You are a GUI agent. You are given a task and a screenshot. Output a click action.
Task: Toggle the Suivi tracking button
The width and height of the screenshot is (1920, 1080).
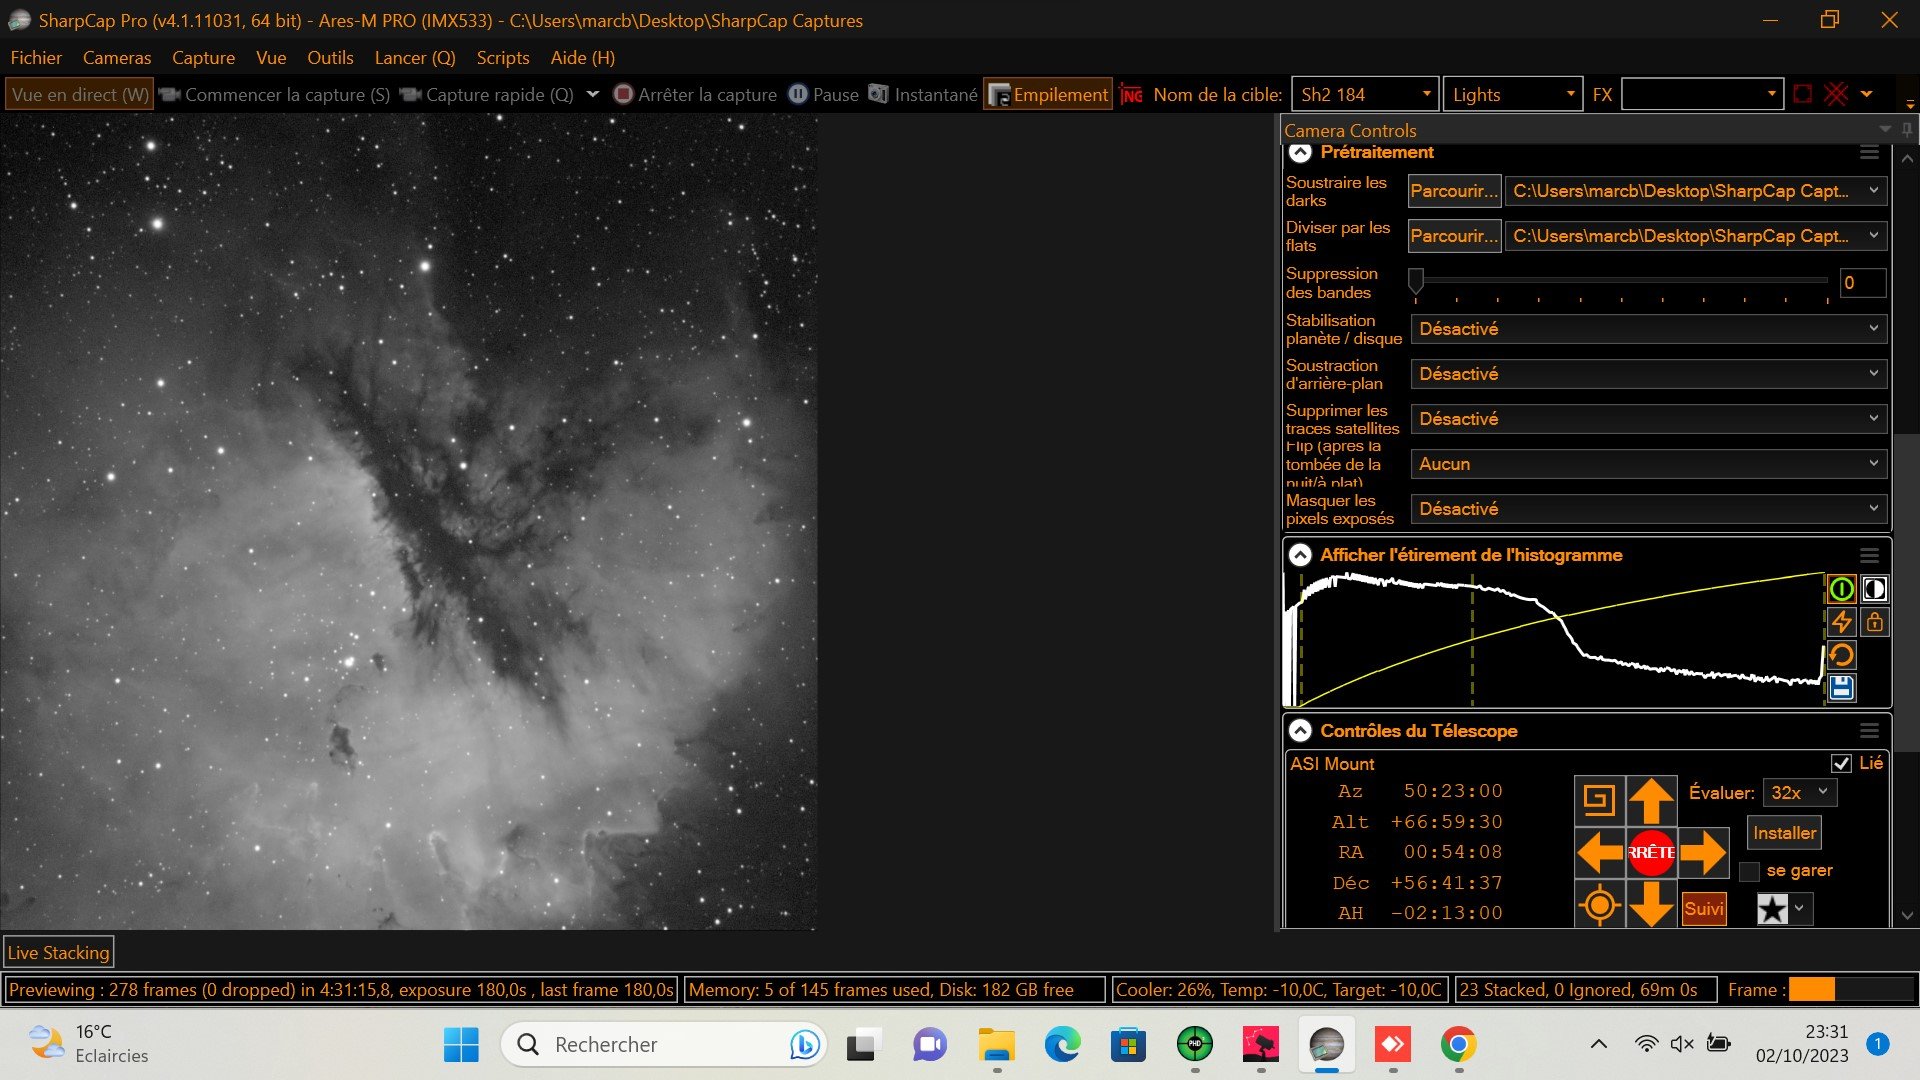pos(1703,909)
